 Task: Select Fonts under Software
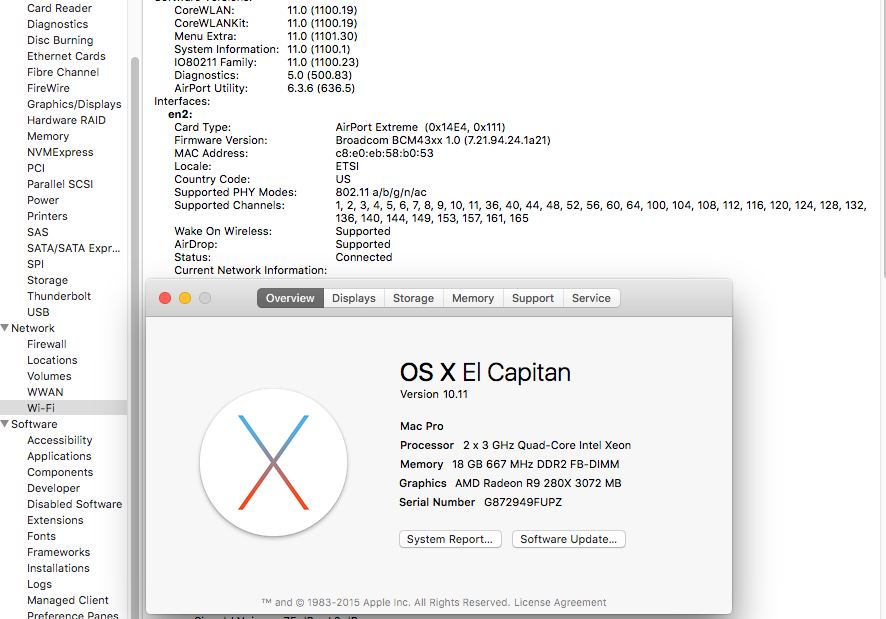41,536
